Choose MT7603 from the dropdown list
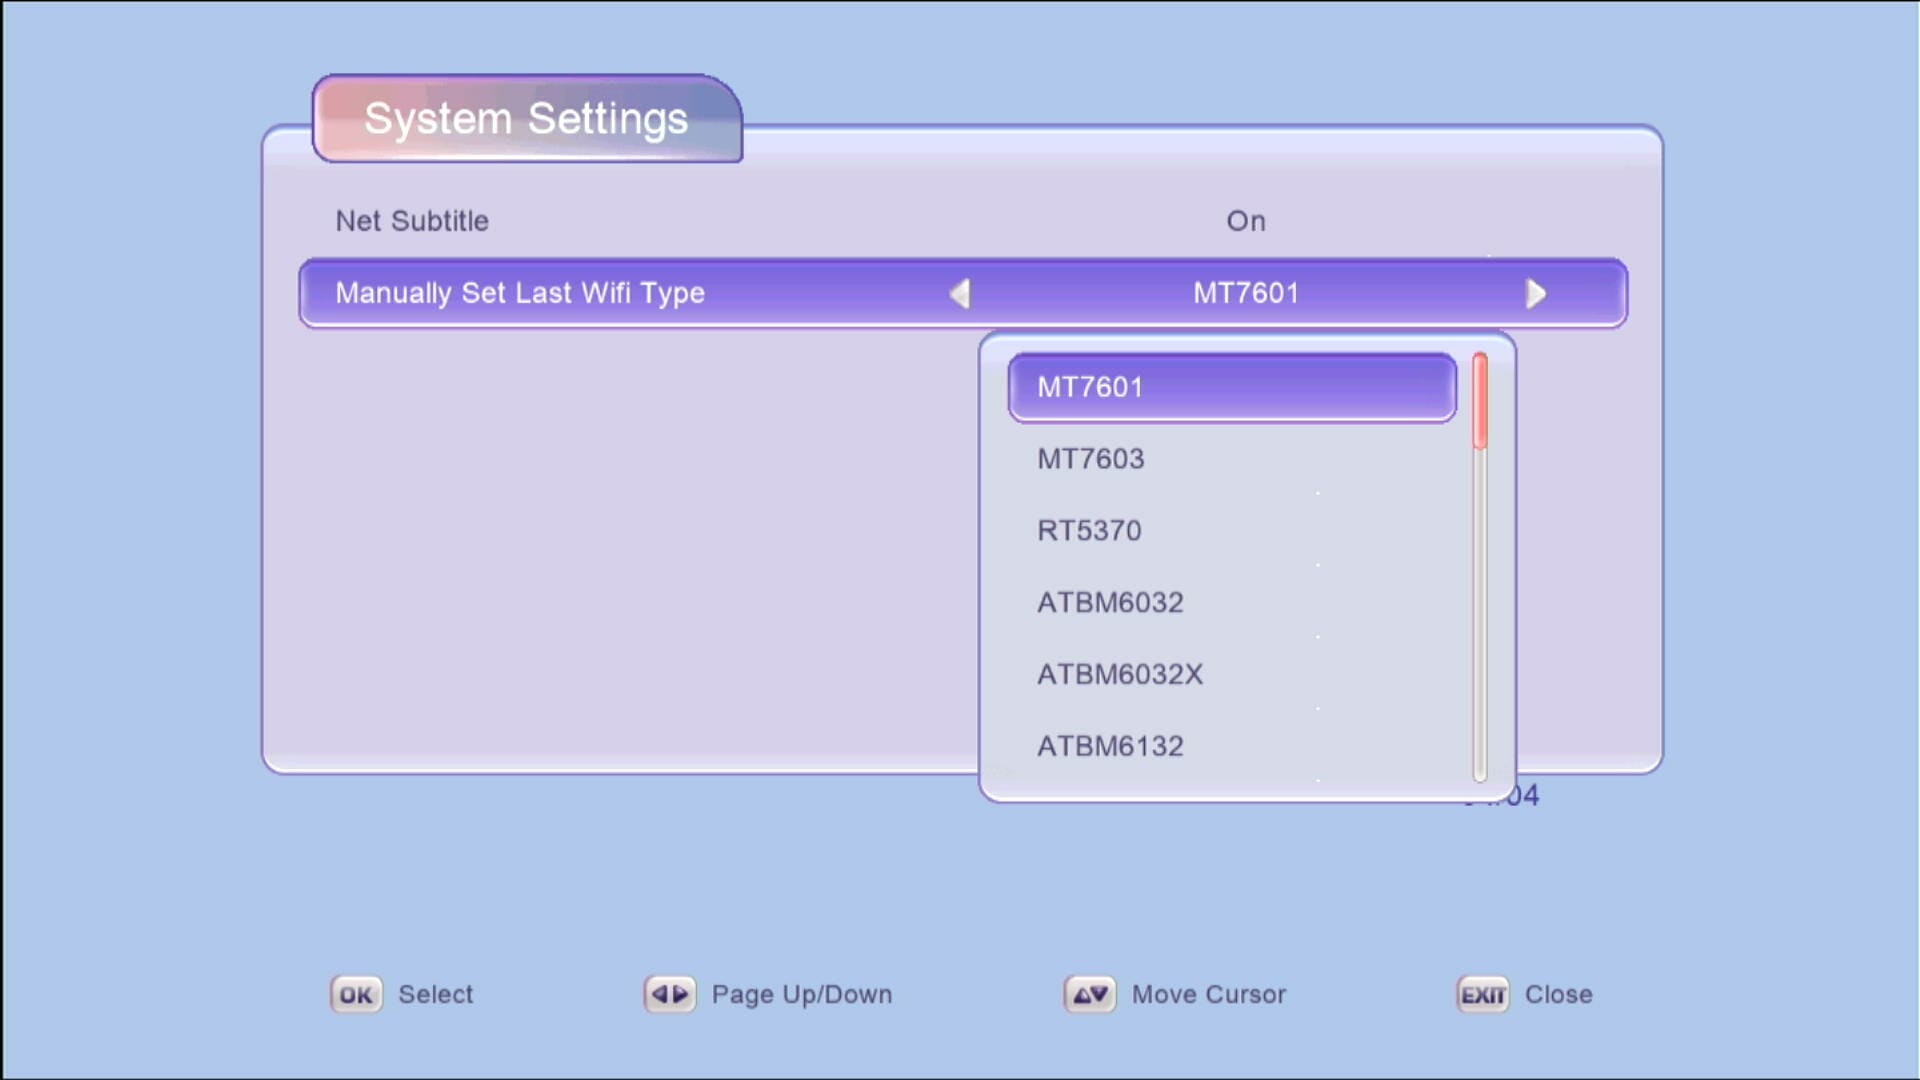The height and width of the screenshot is (1080, 1920). pyautogui.click(x=1090, y=459)
